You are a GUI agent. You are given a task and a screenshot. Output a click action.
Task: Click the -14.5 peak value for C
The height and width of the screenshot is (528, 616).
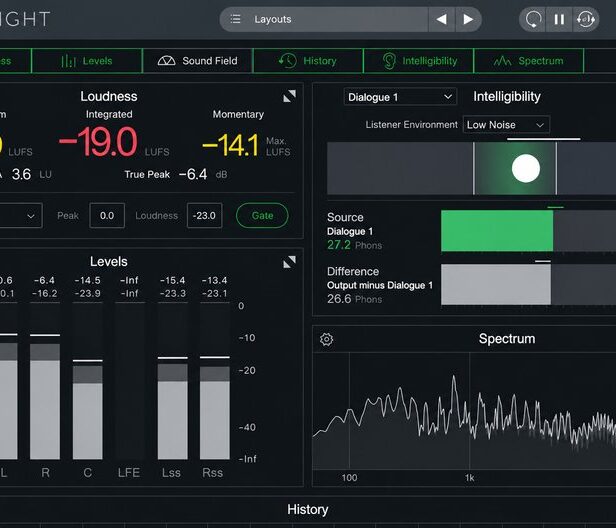tap(87, 280)
